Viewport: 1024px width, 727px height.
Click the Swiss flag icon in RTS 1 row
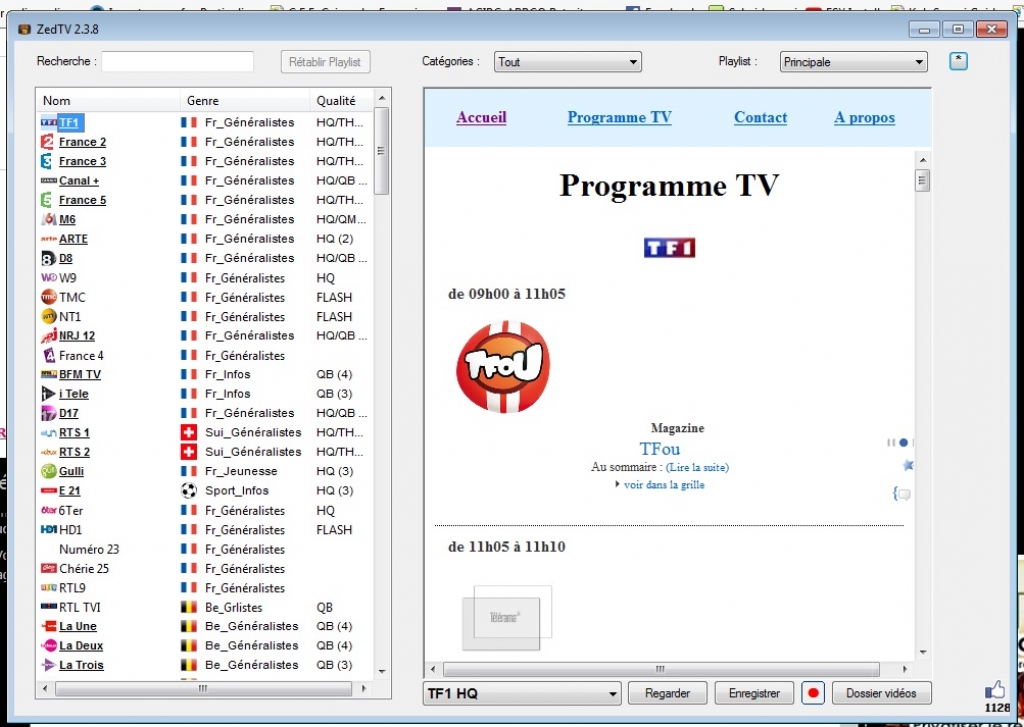tap(189, 432)
